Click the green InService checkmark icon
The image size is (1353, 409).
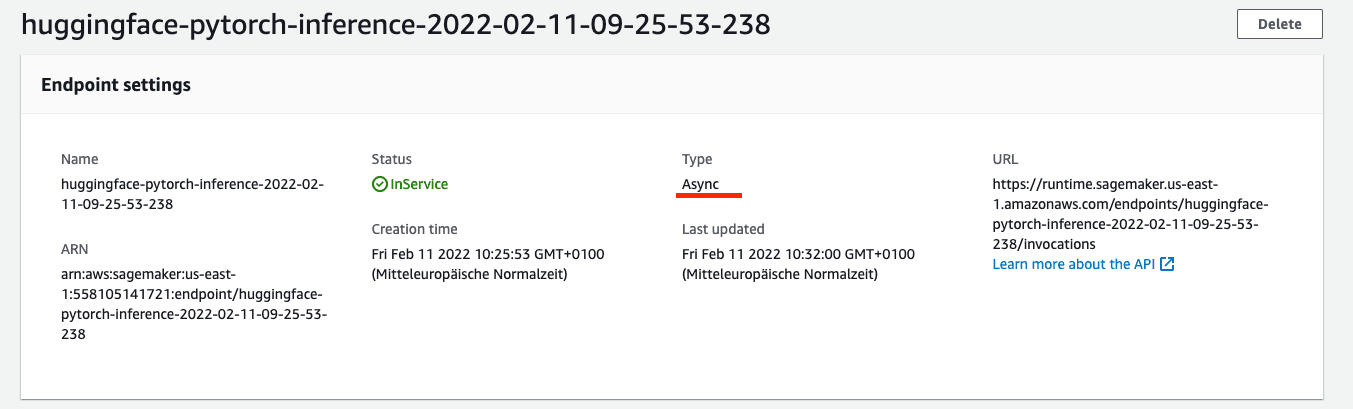(379, 184)
